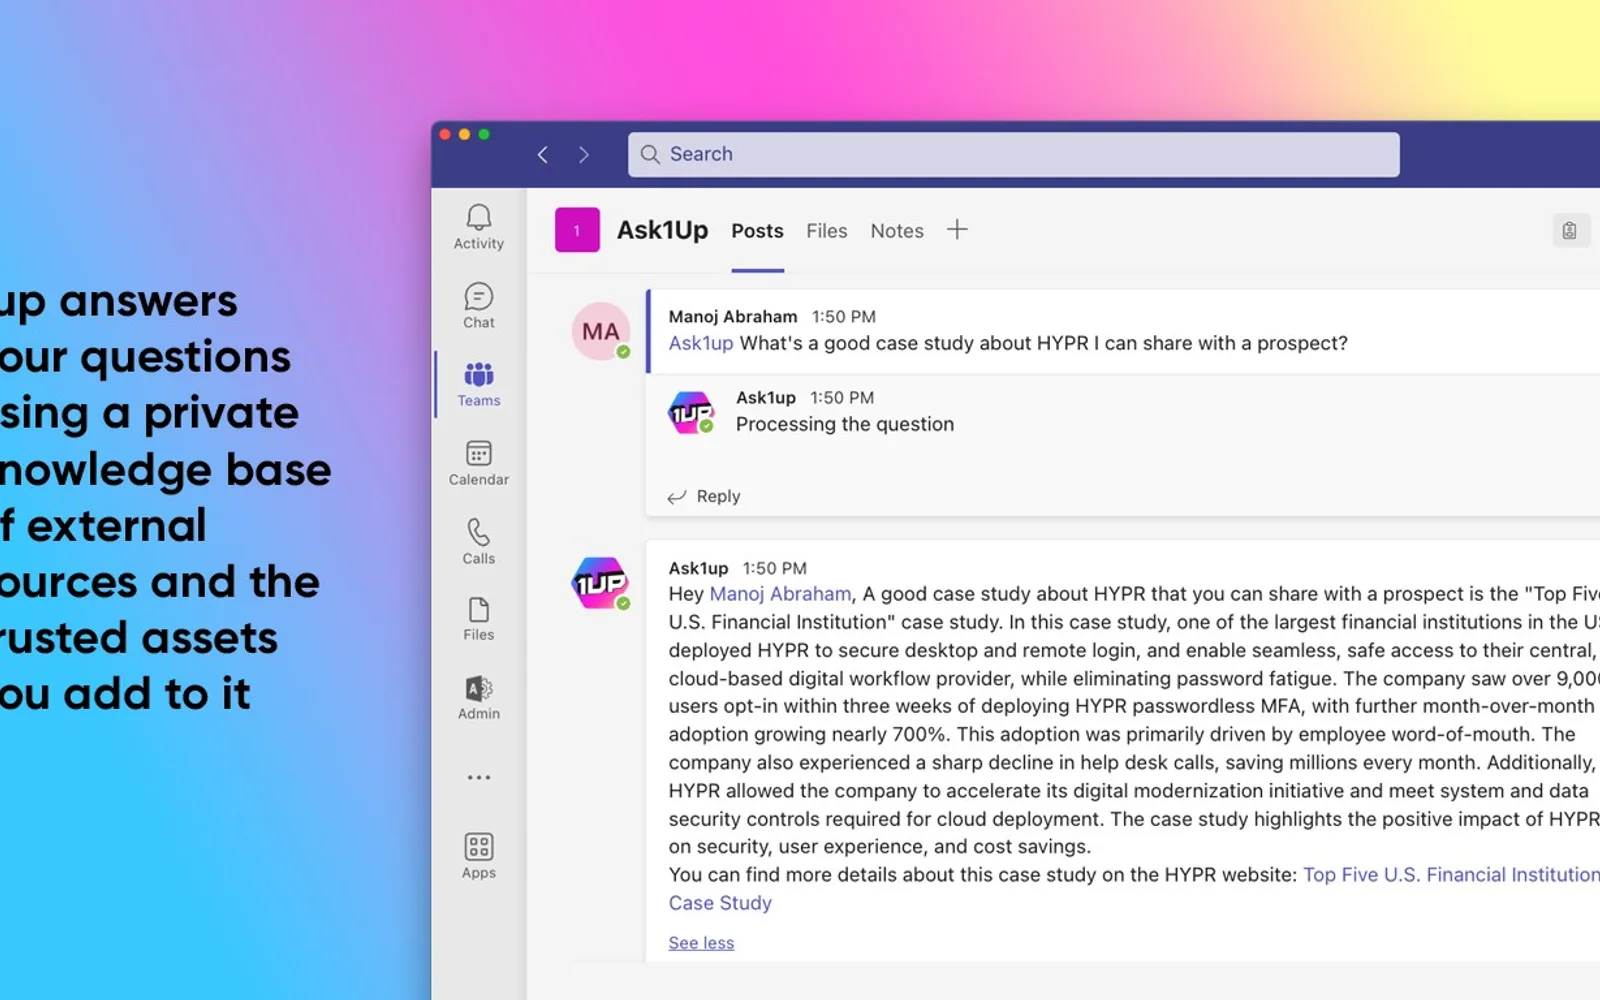
Task: Reply to Manoj Abraham's thread
Action: pyautogui.click(x=705, y=496)
